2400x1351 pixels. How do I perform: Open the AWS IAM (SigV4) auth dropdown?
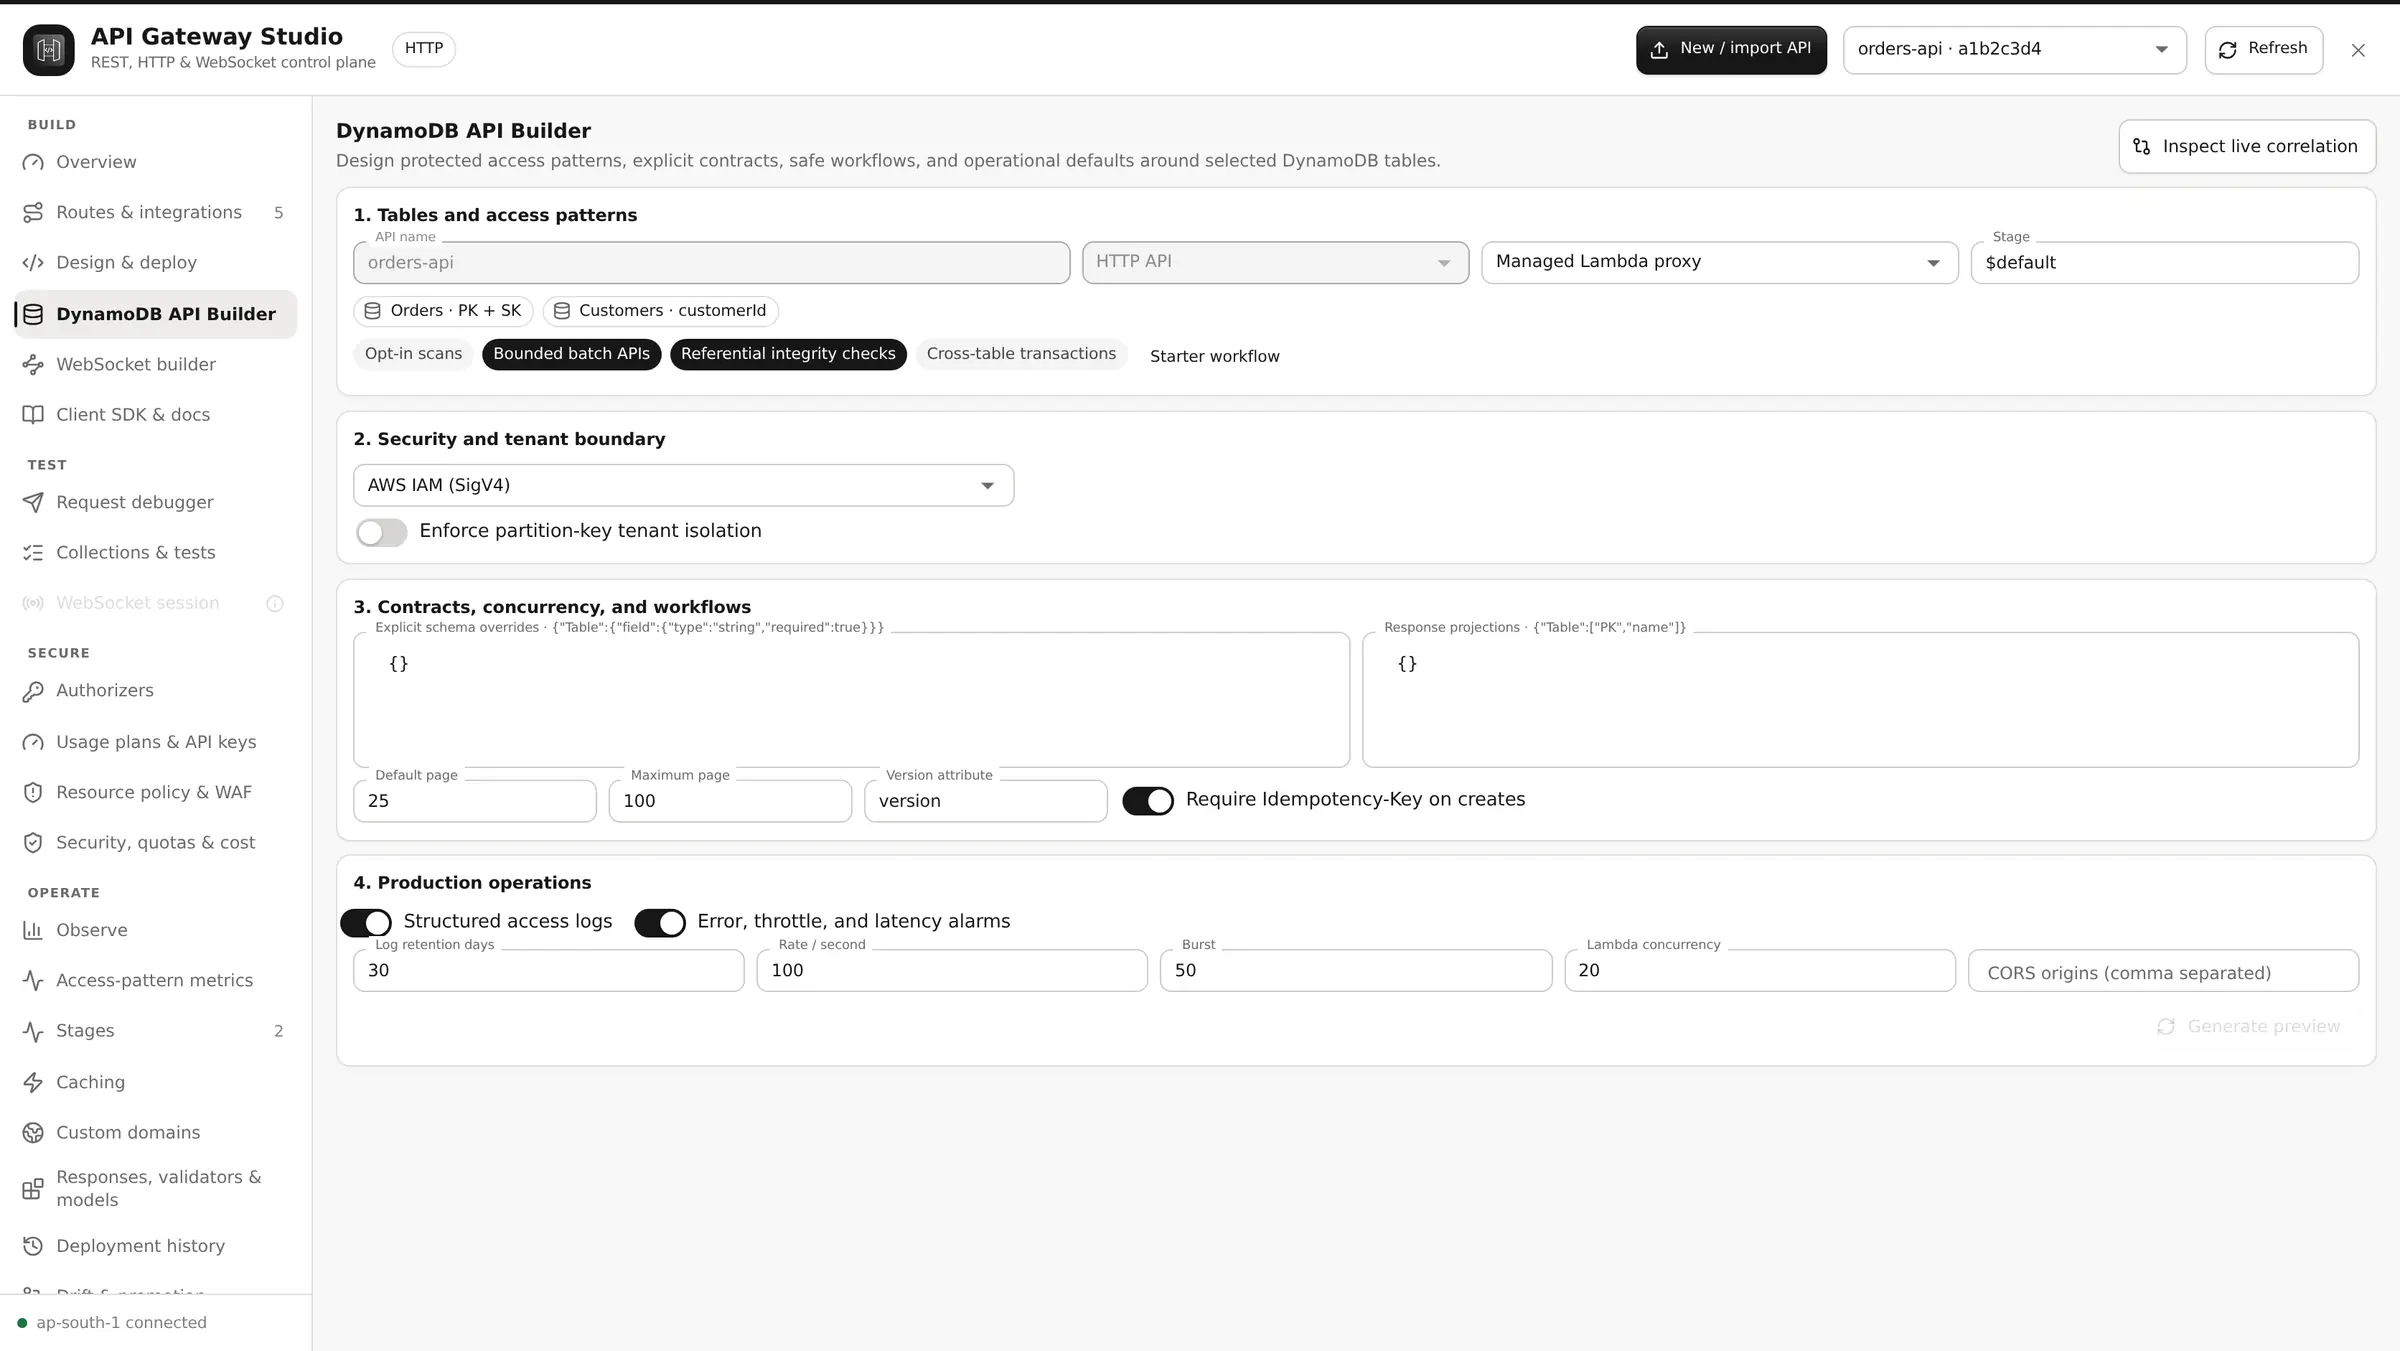683,485
